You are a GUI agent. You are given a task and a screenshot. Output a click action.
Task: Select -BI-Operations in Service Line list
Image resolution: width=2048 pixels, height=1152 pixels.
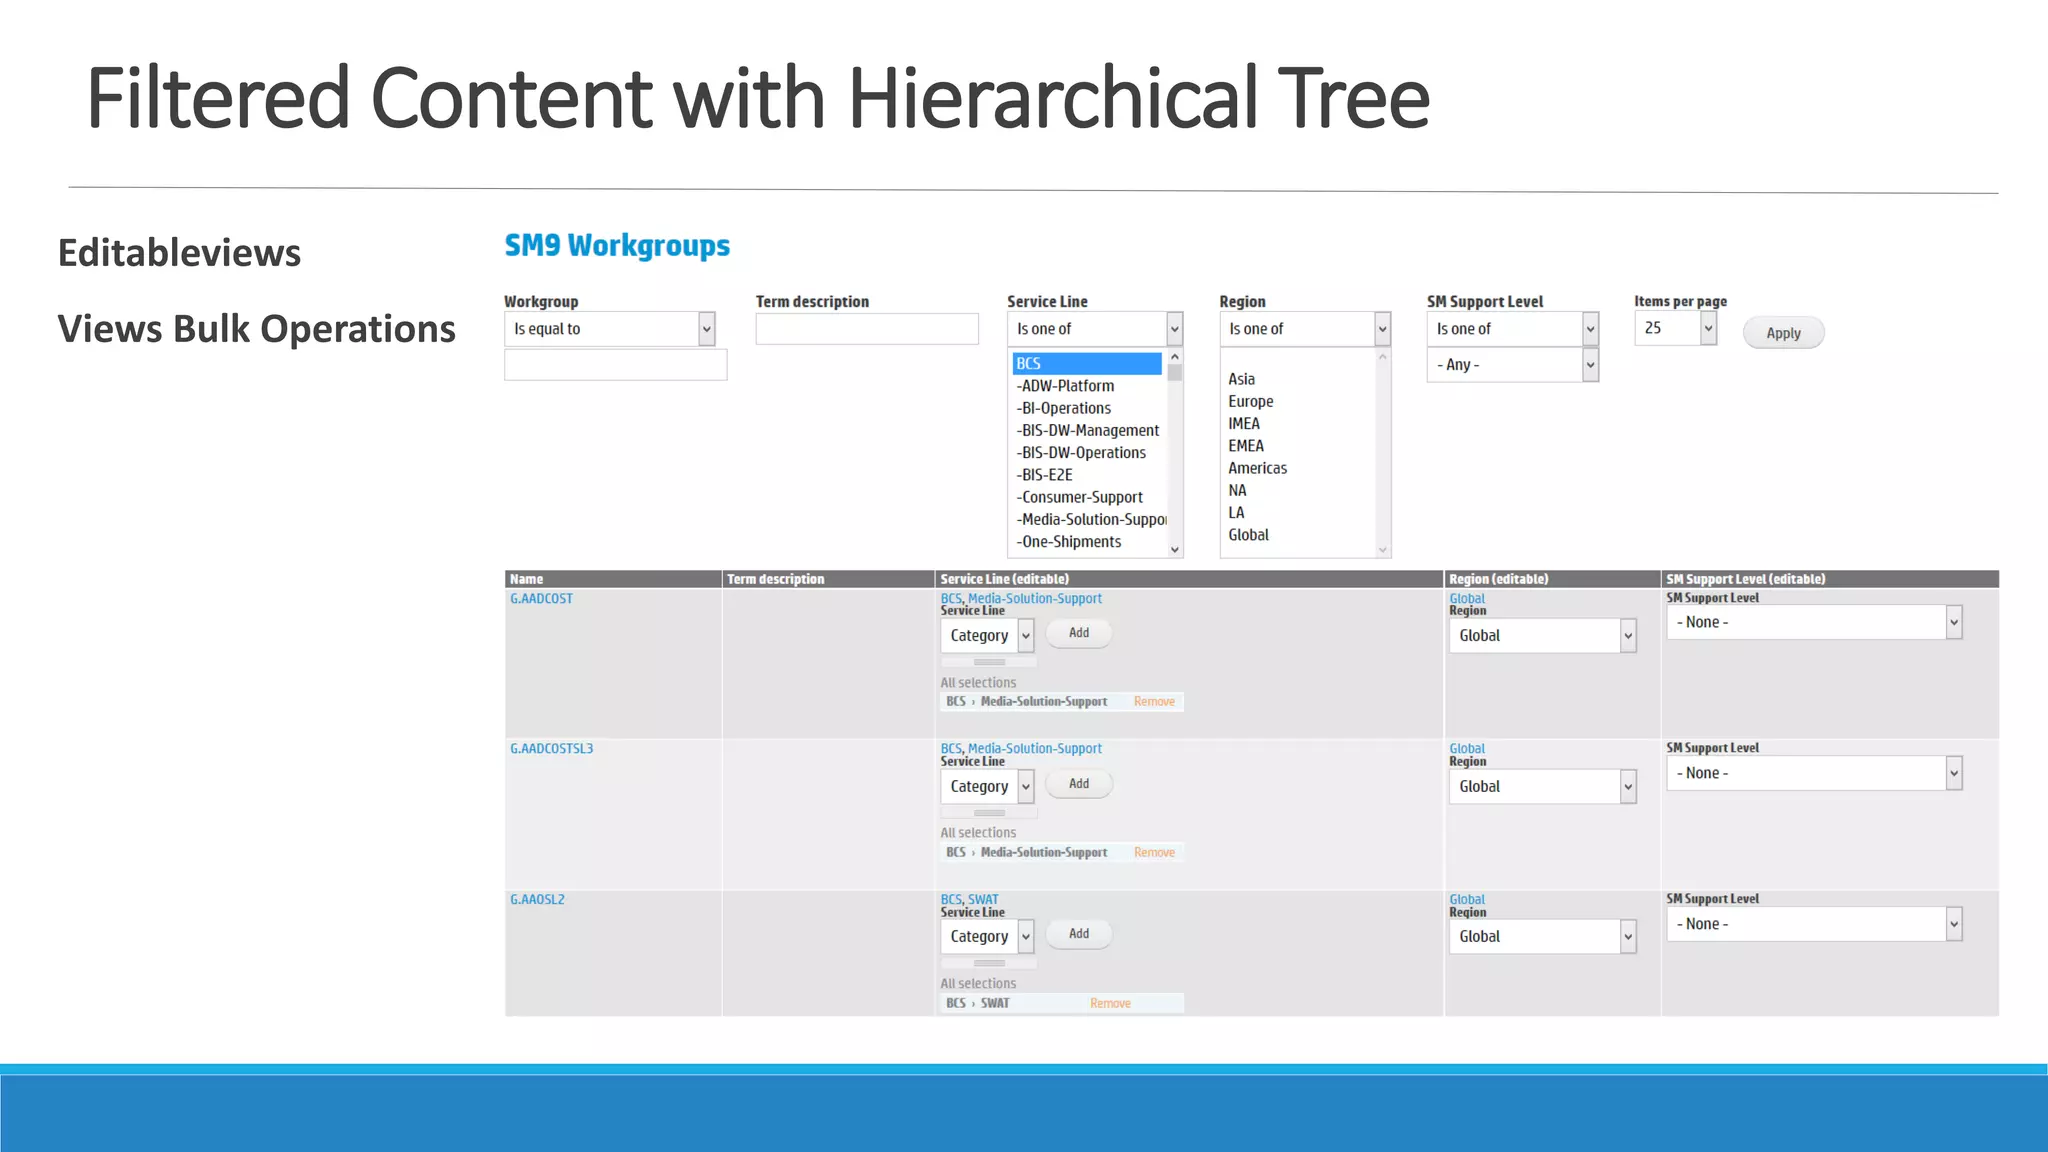1064,408
